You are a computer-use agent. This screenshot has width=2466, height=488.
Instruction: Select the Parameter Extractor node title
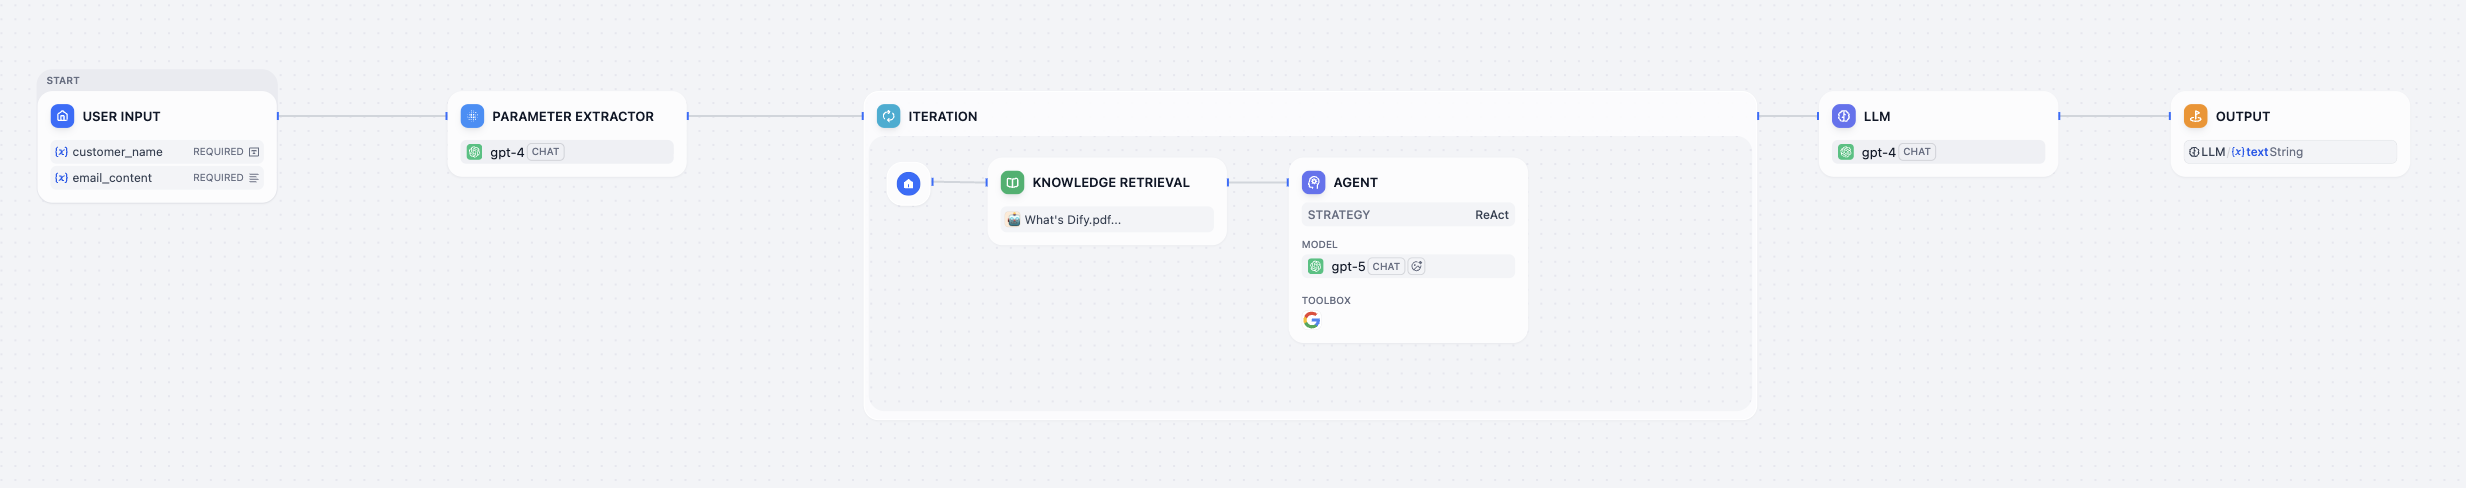click(x=572, y=116)
